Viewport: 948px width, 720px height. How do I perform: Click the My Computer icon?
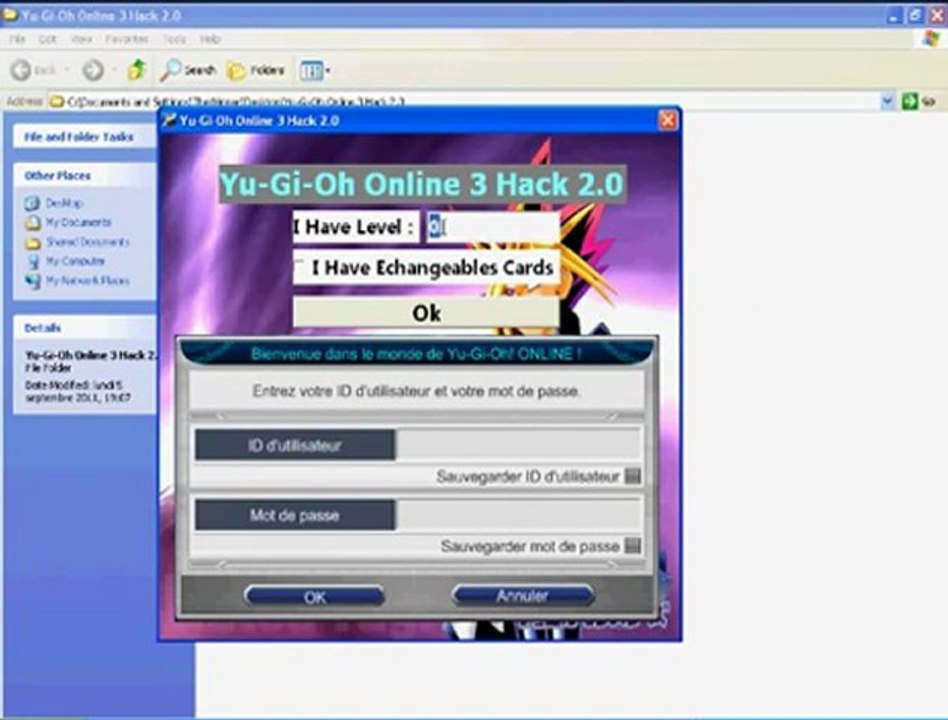pos(33,262)
